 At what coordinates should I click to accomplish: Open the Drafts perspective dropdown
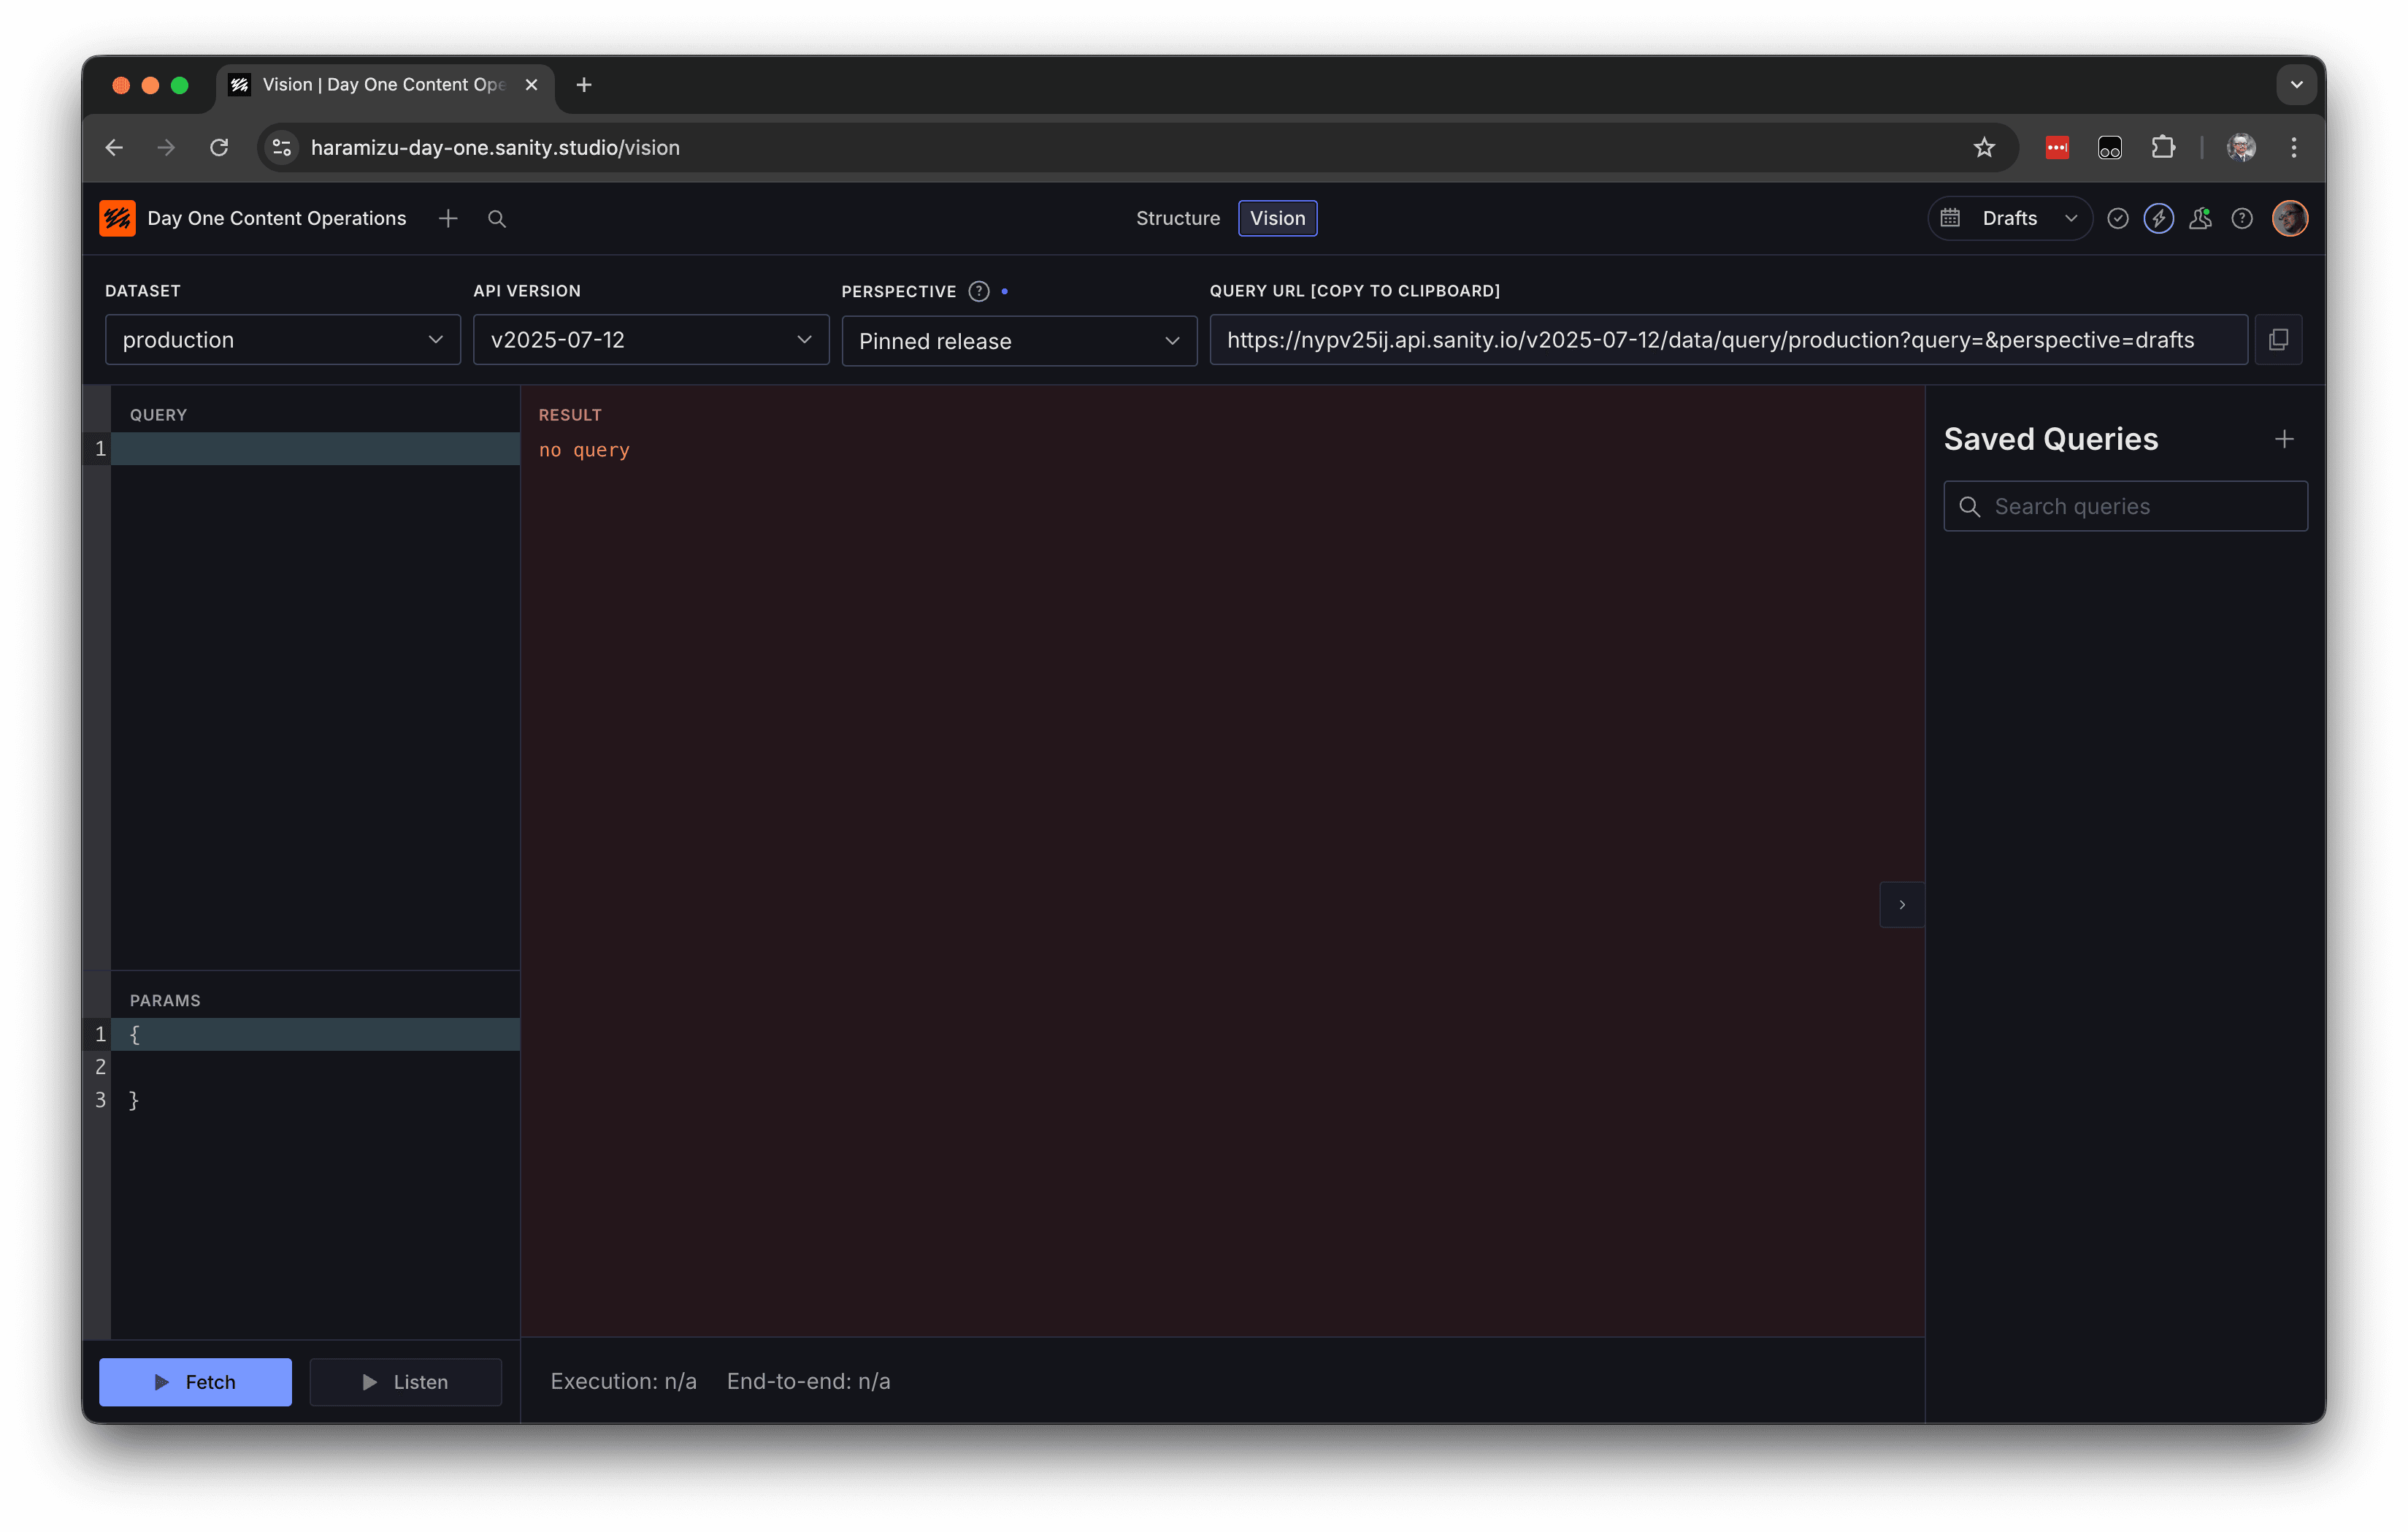2010,218
